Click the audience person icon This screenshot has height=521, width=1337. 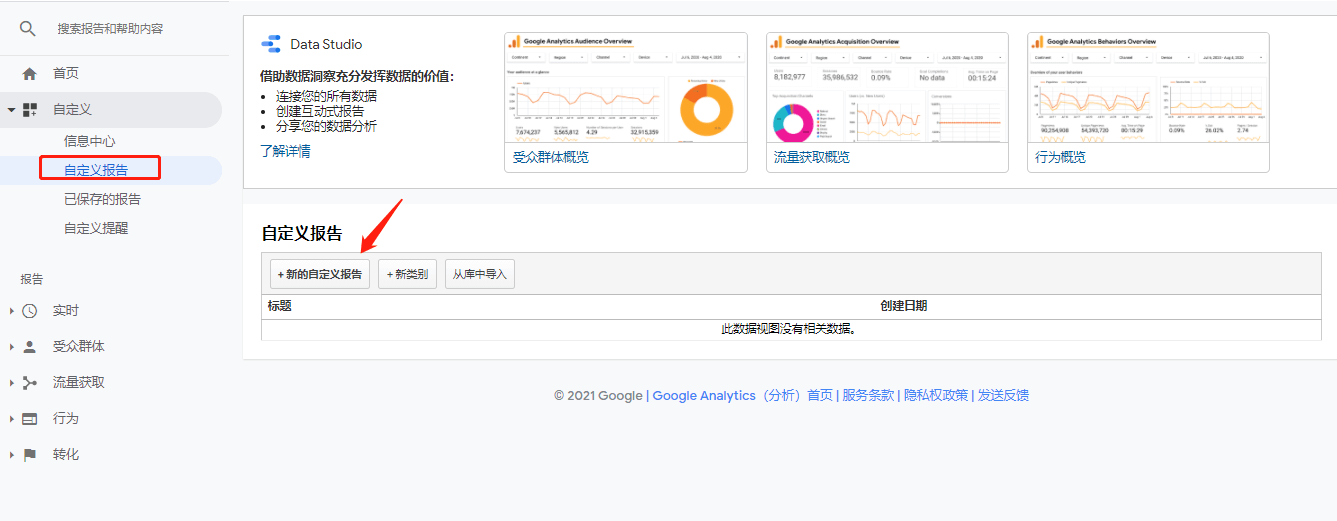click(30, 347)
